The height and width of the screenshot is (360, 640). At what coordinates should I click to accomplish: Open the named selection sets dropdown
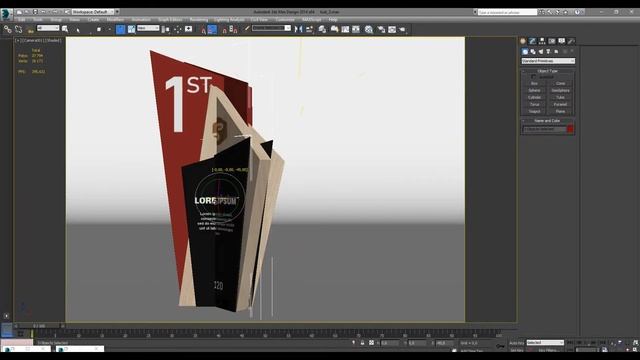click(271, 28)
